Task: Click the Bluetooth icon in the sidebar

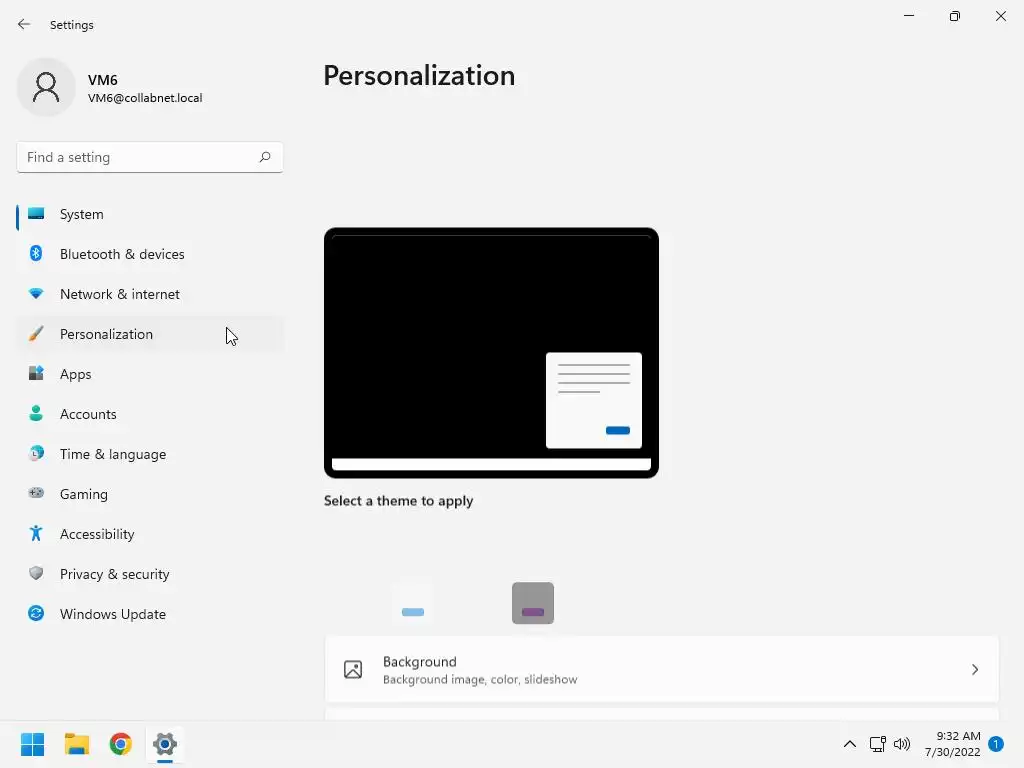Action: pyautogui.click(x=36, y=253)
